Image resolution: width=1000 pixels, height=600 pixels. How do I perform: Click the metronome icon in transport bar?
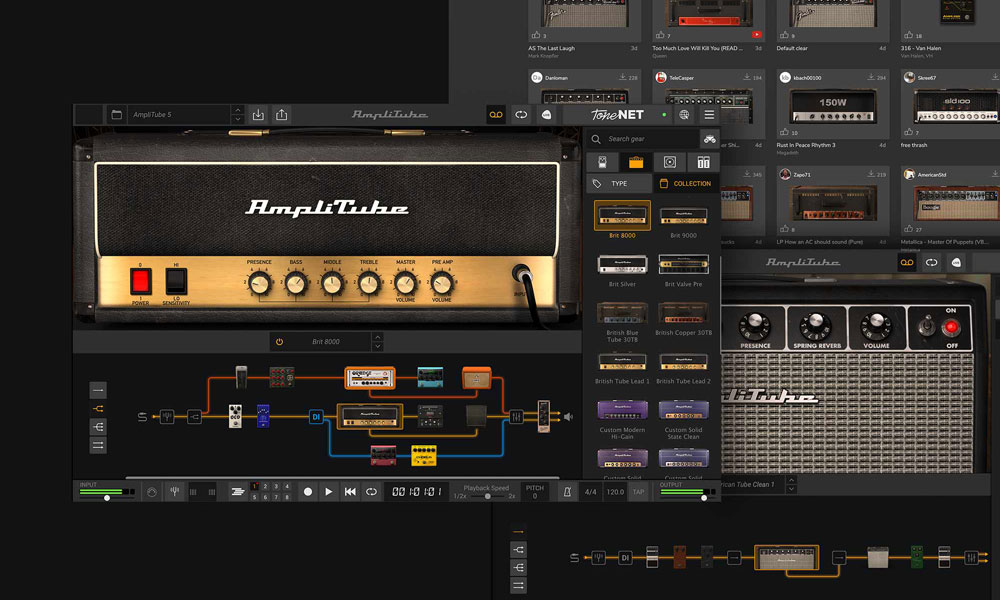click(x=567, y=491)
